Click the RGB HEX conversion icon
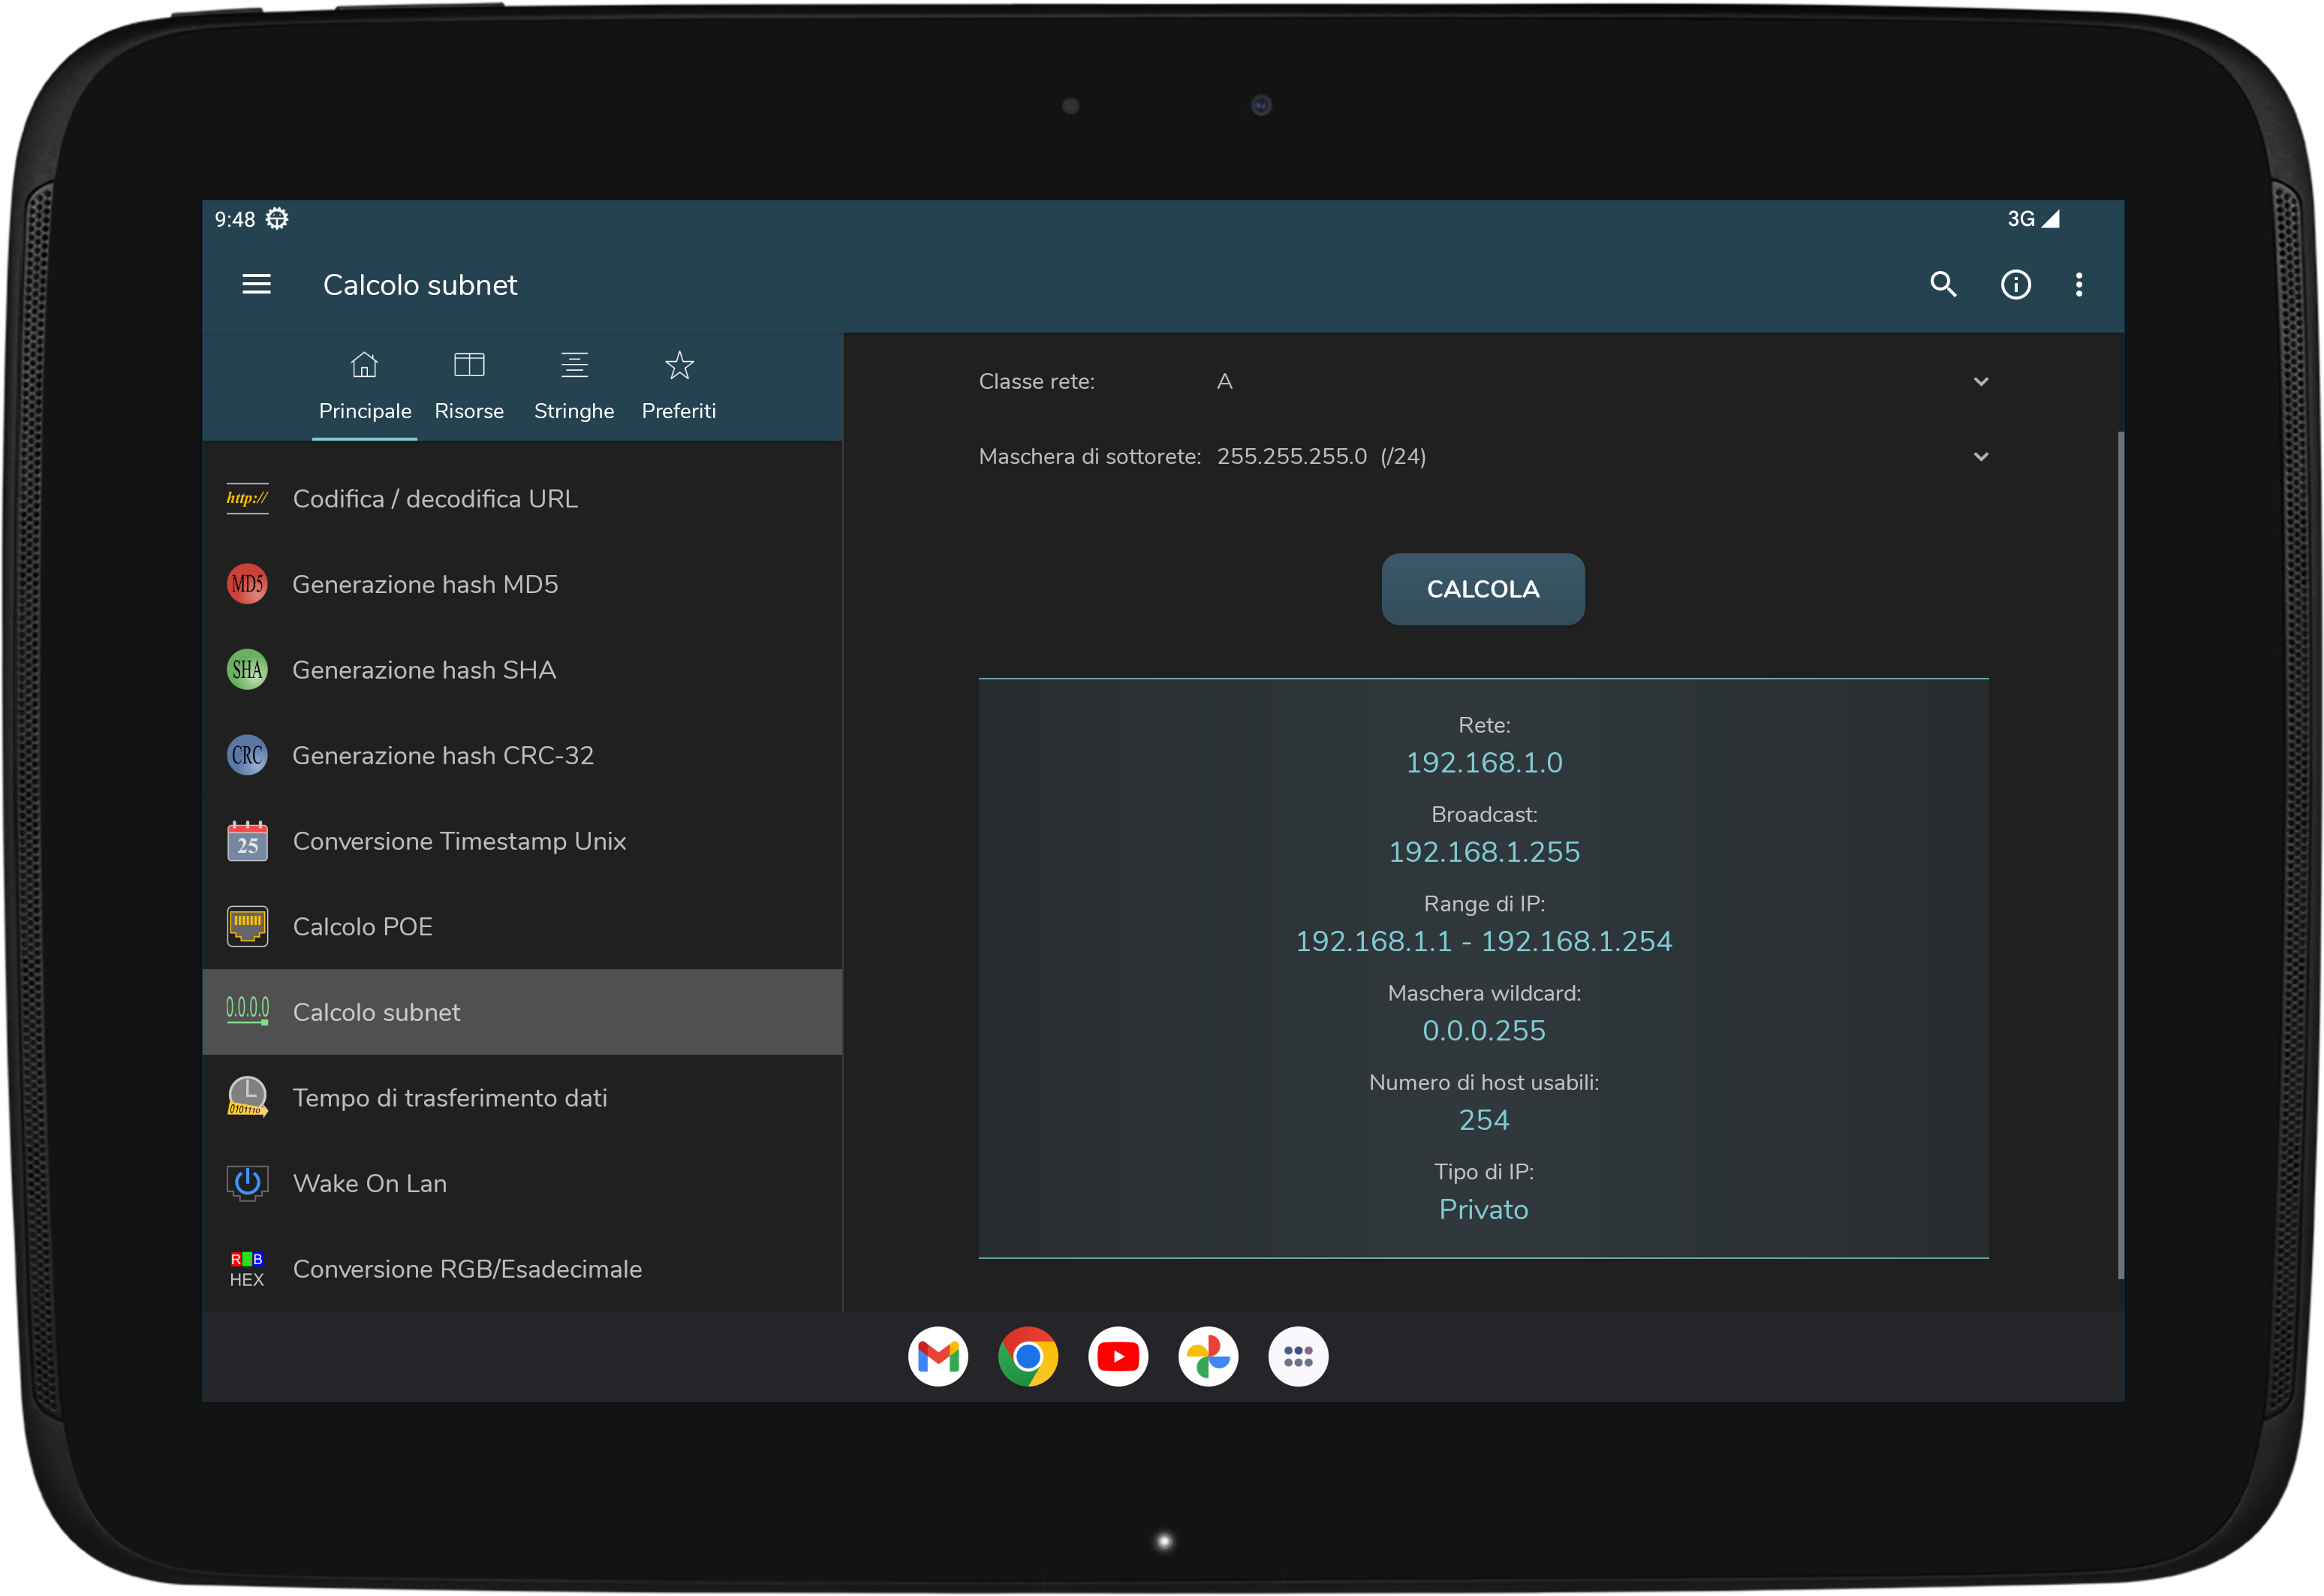 (x=247, y=1269)
